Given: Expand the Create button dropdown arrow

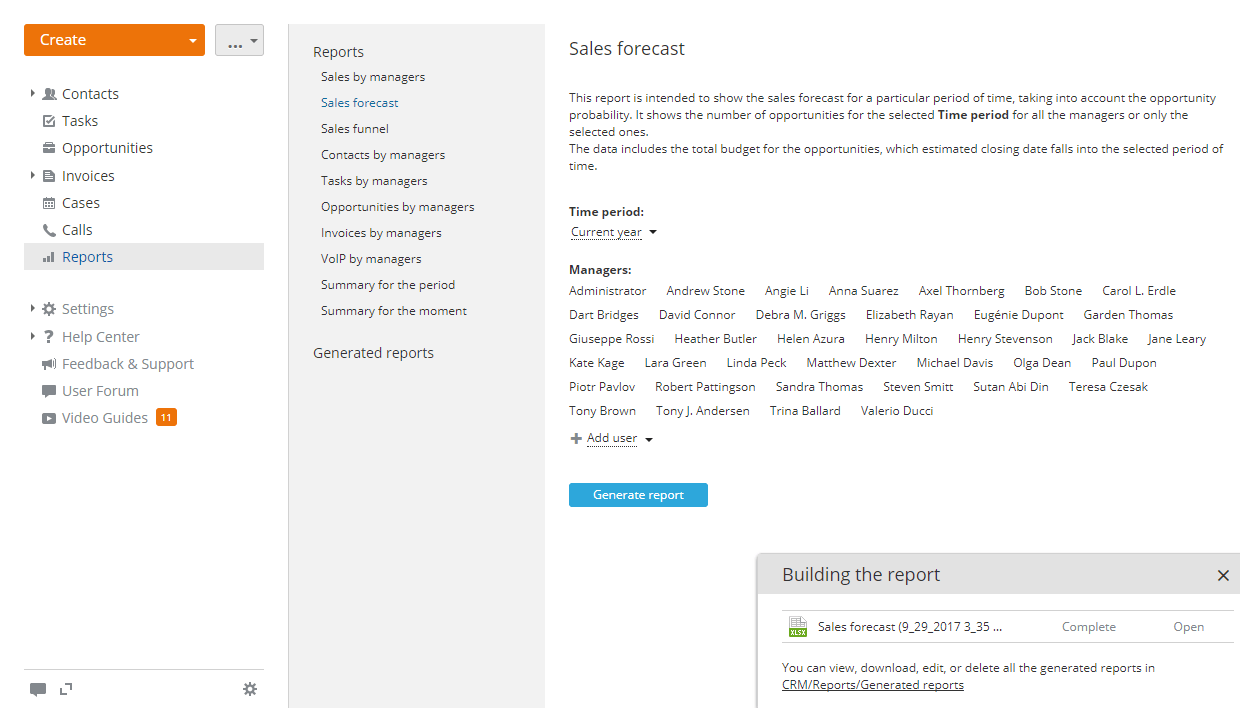Looking at the screenshot, I should pyautogui.click(x=192, y=39).
